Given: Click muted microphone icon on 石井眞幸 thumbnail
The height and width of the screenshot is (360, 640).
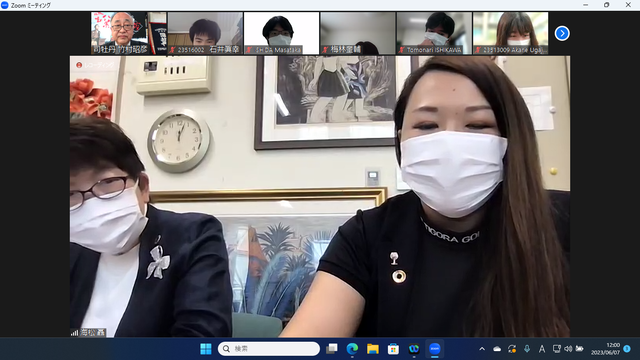Looking at the screenshot, I should click(x=173, y=50).
